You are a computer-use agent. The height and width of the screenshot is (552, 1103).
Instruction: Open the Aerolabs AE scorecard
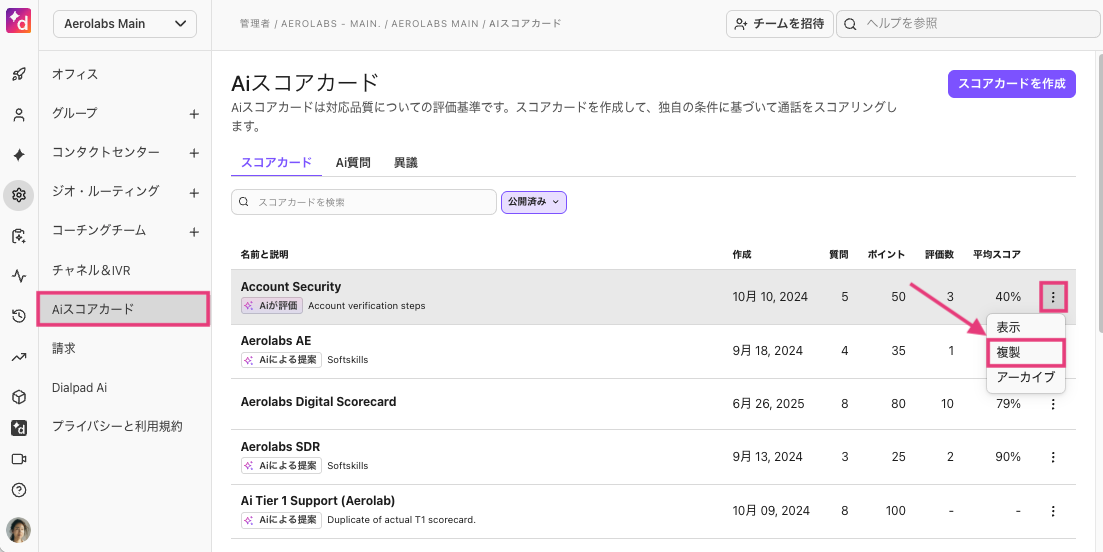pos(276,340)
